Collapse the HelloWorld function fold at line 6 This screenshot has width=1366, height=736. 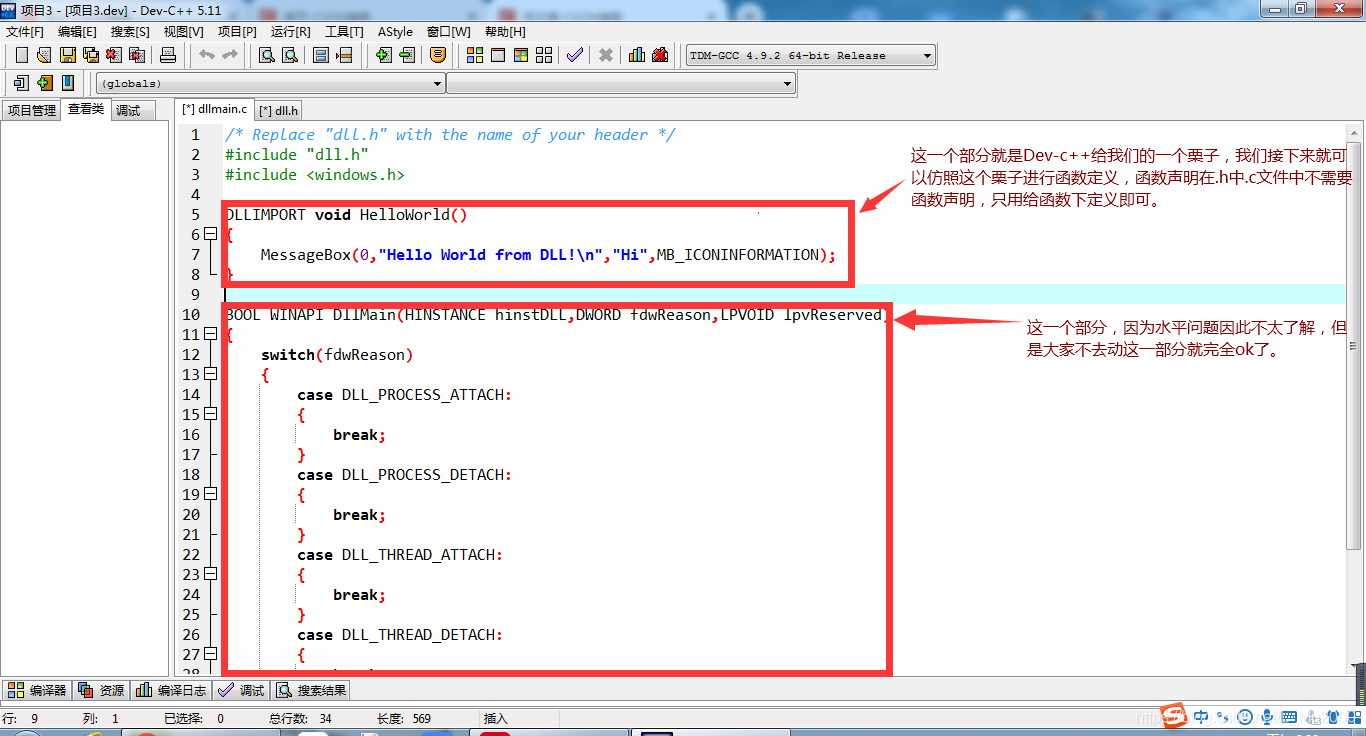(x=210, y=234)
